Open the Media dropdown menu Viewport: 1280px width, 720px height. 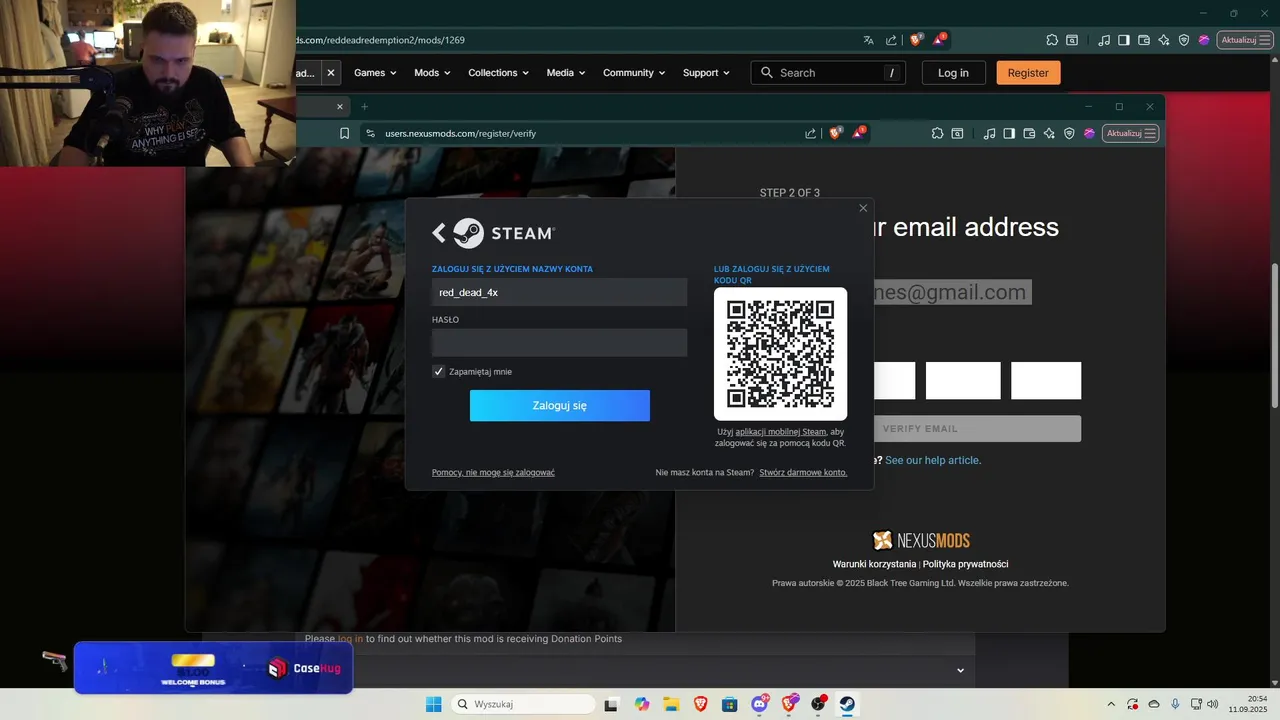point(565,73)
